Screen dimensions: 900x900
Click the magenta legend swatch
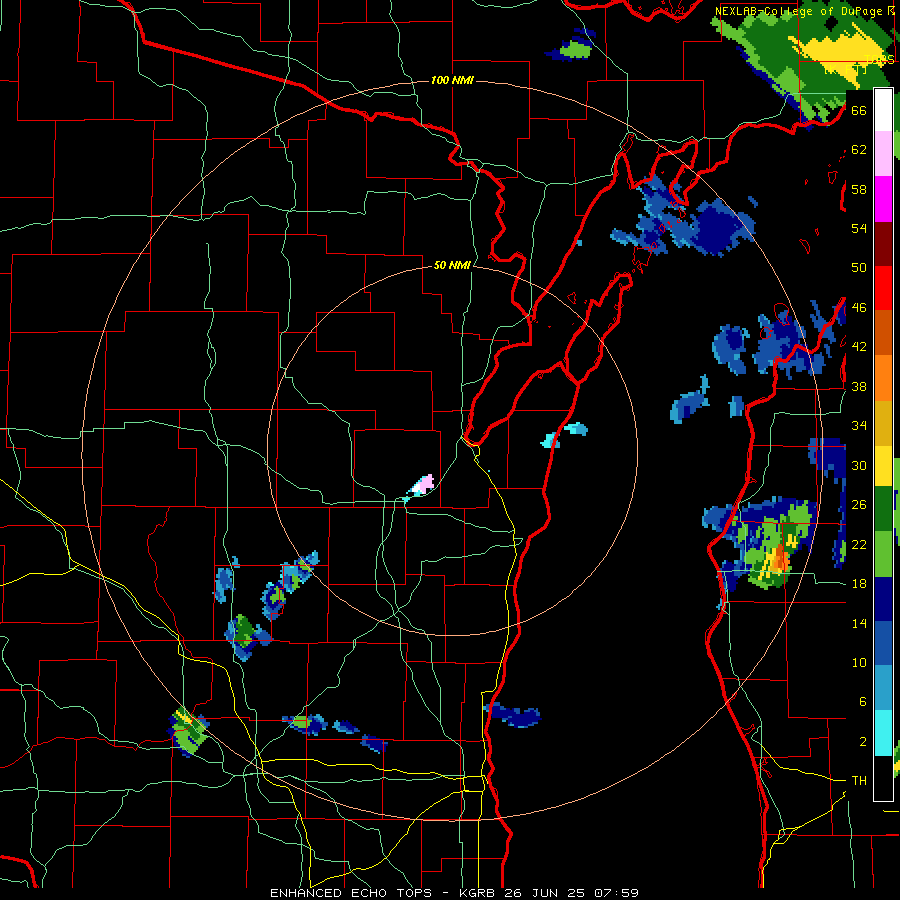pyautogui.click(x=883, y=199)
